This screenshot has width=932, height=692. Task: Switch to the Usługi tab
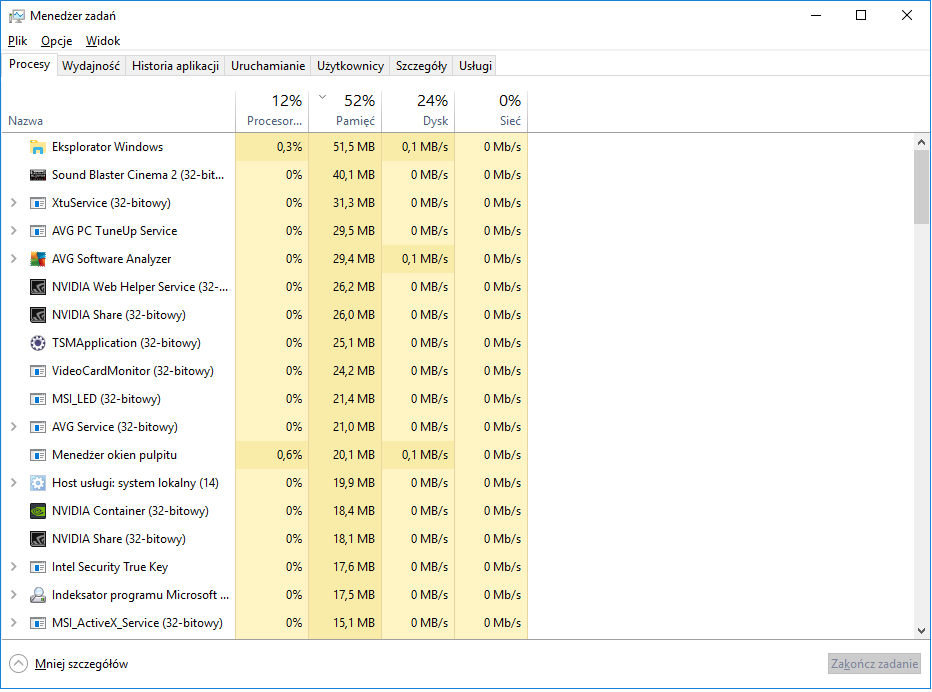click(x=475, y=66)
